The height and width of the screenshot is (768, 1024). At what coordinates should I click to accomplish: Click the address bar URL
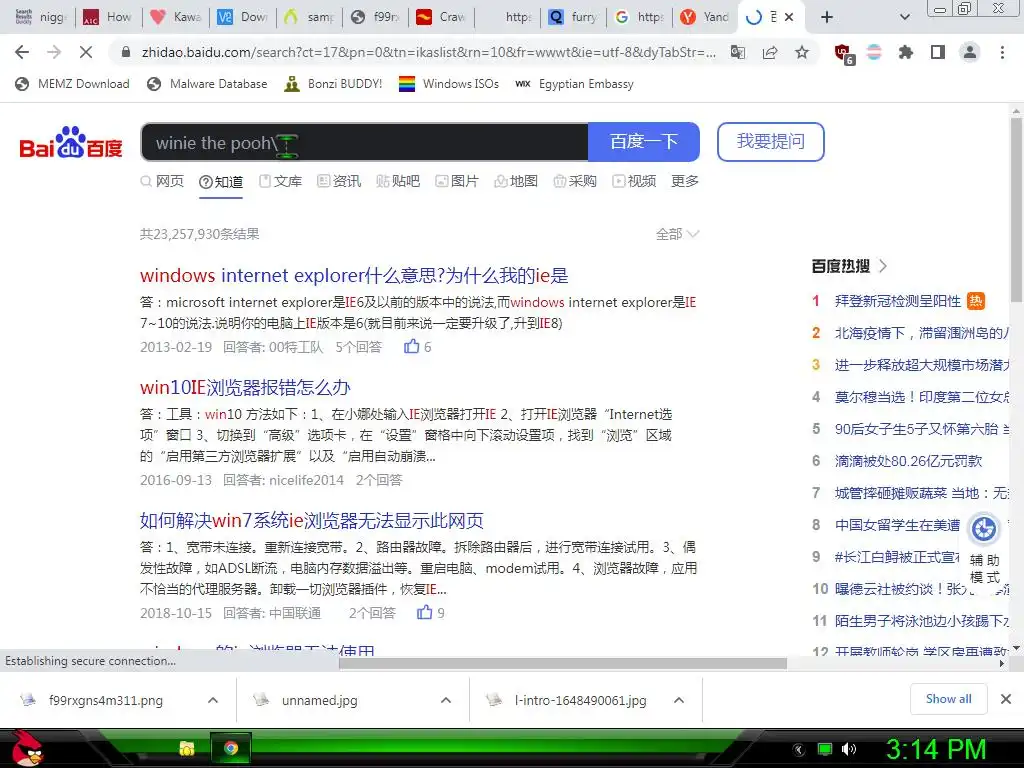[428, 52]
